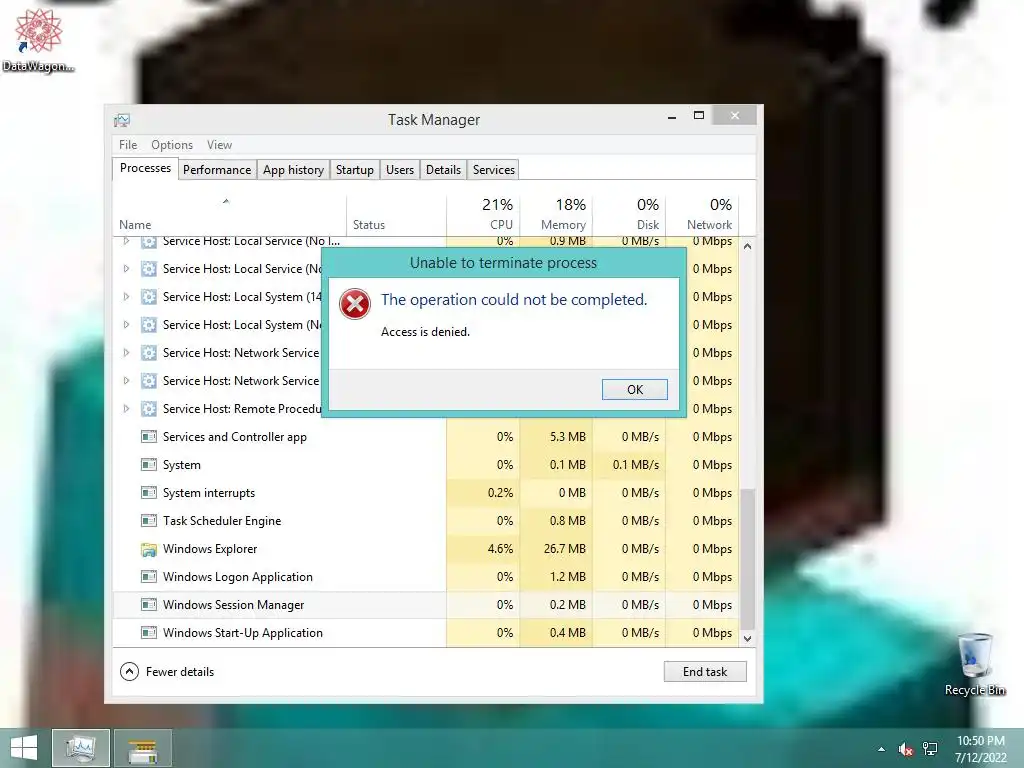Open the second pinned taskbar app

pos(142,748)
